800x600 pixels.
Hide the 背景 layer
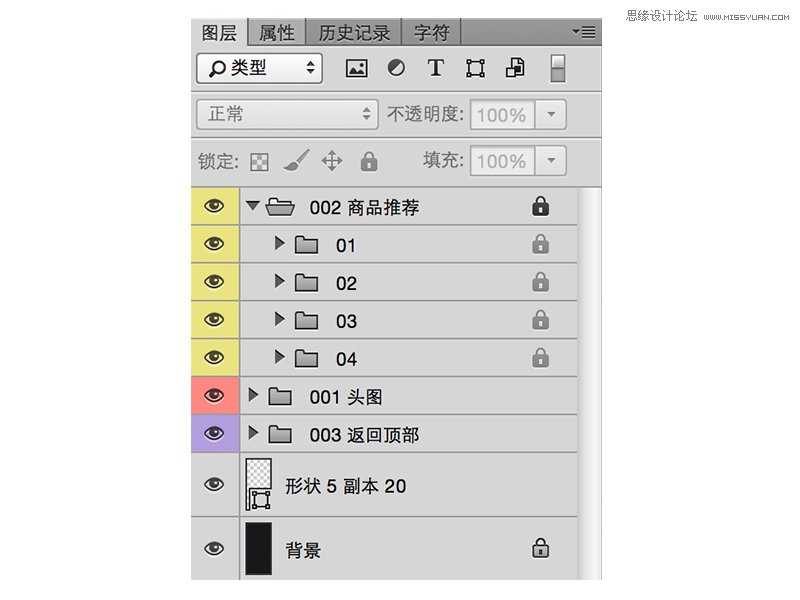214,548
